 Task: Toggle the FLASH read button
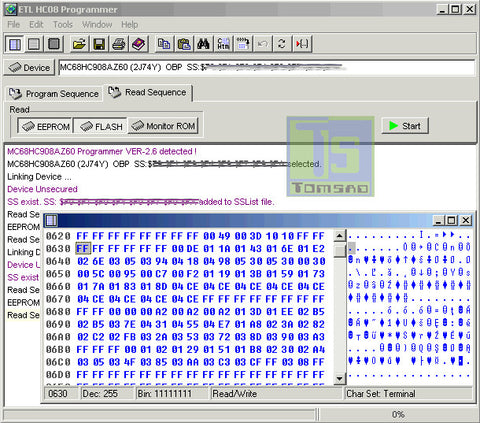pyautogui.click(x=100, y=126)
